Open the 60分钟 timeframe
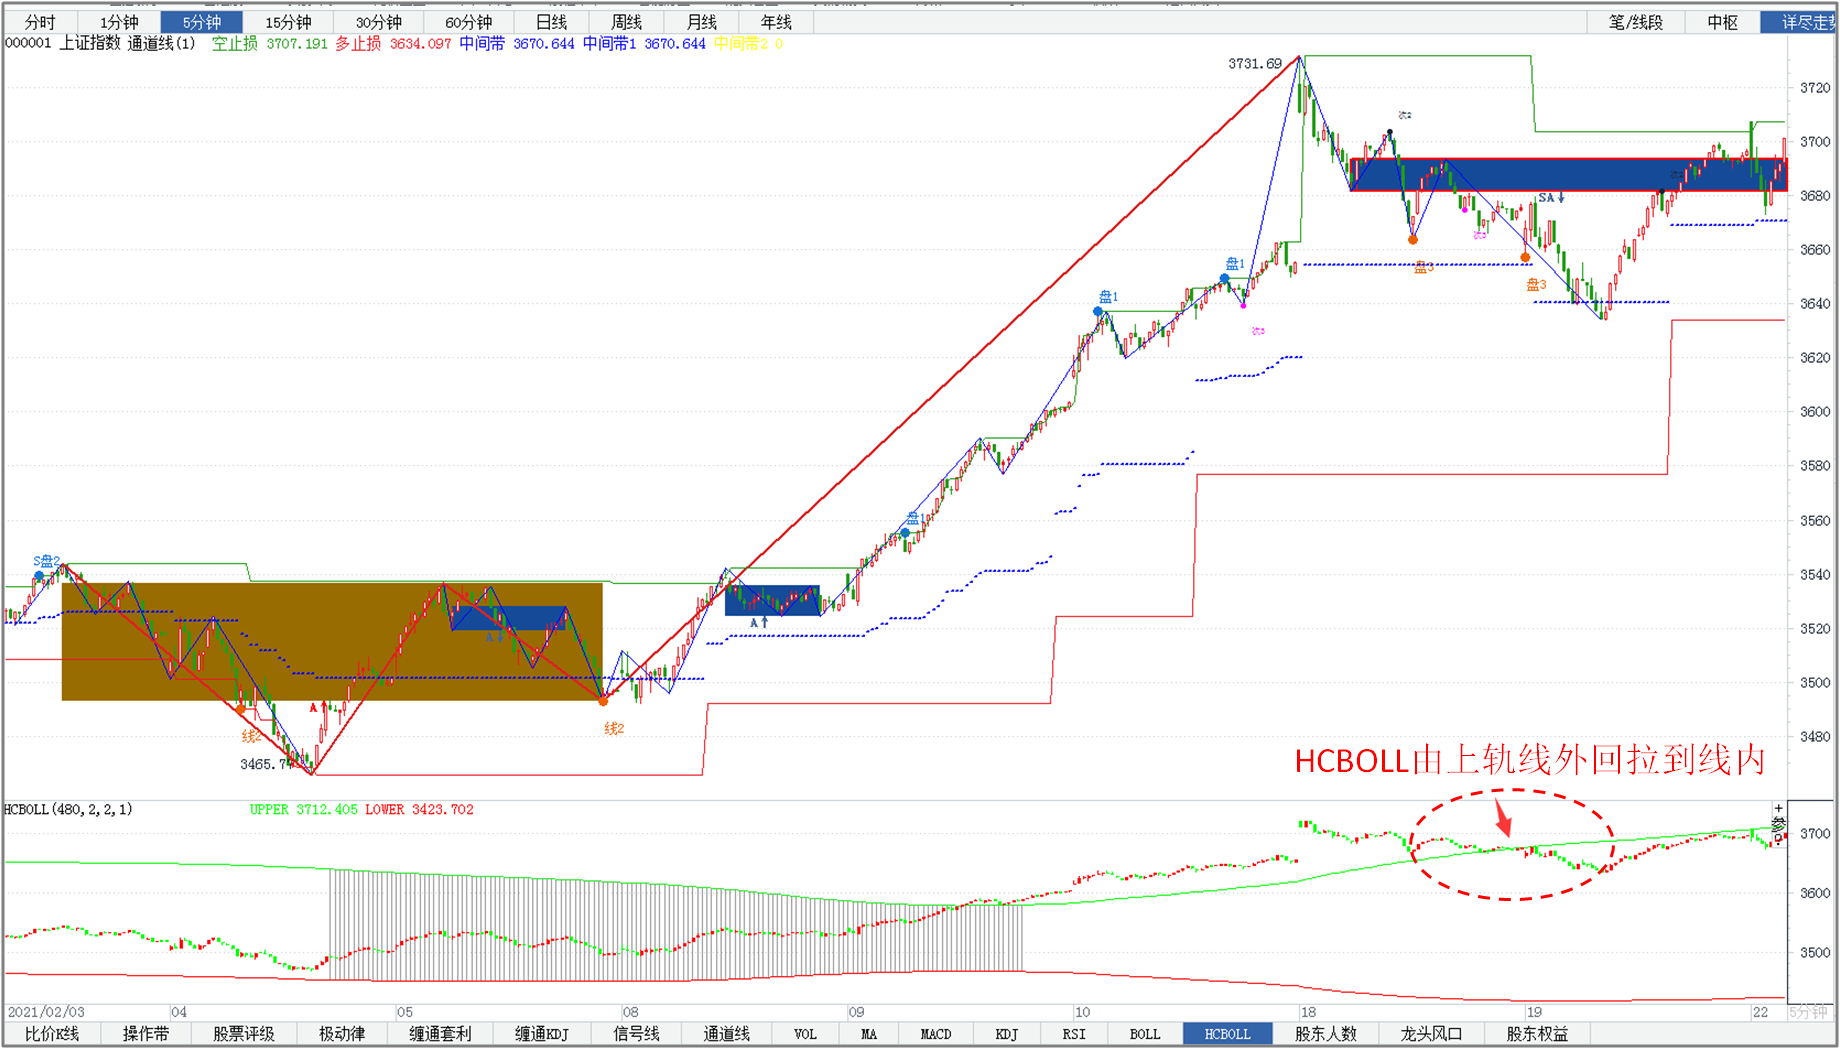The image size is (1840, 1049). 468,22
